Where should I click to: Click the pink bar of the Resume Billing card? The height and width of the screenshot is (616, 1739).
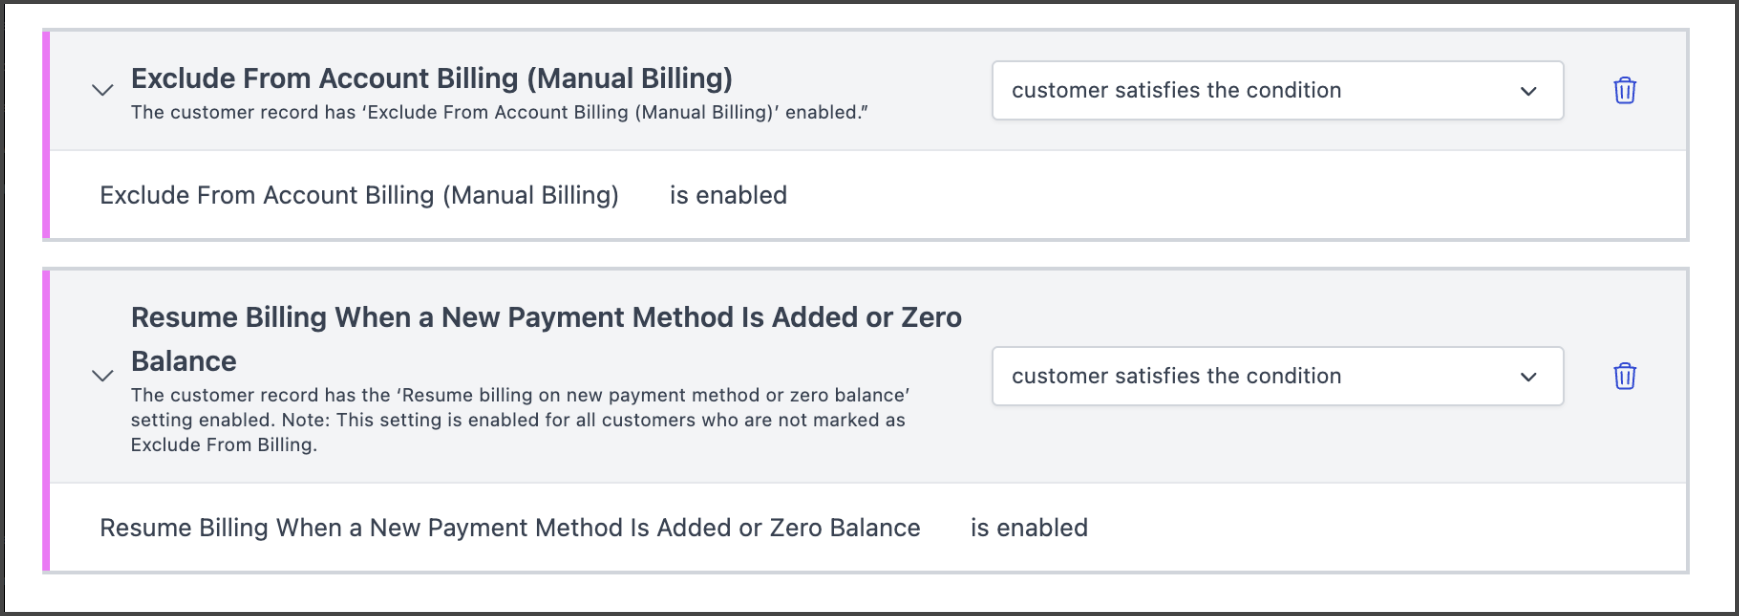pos(46,420)
